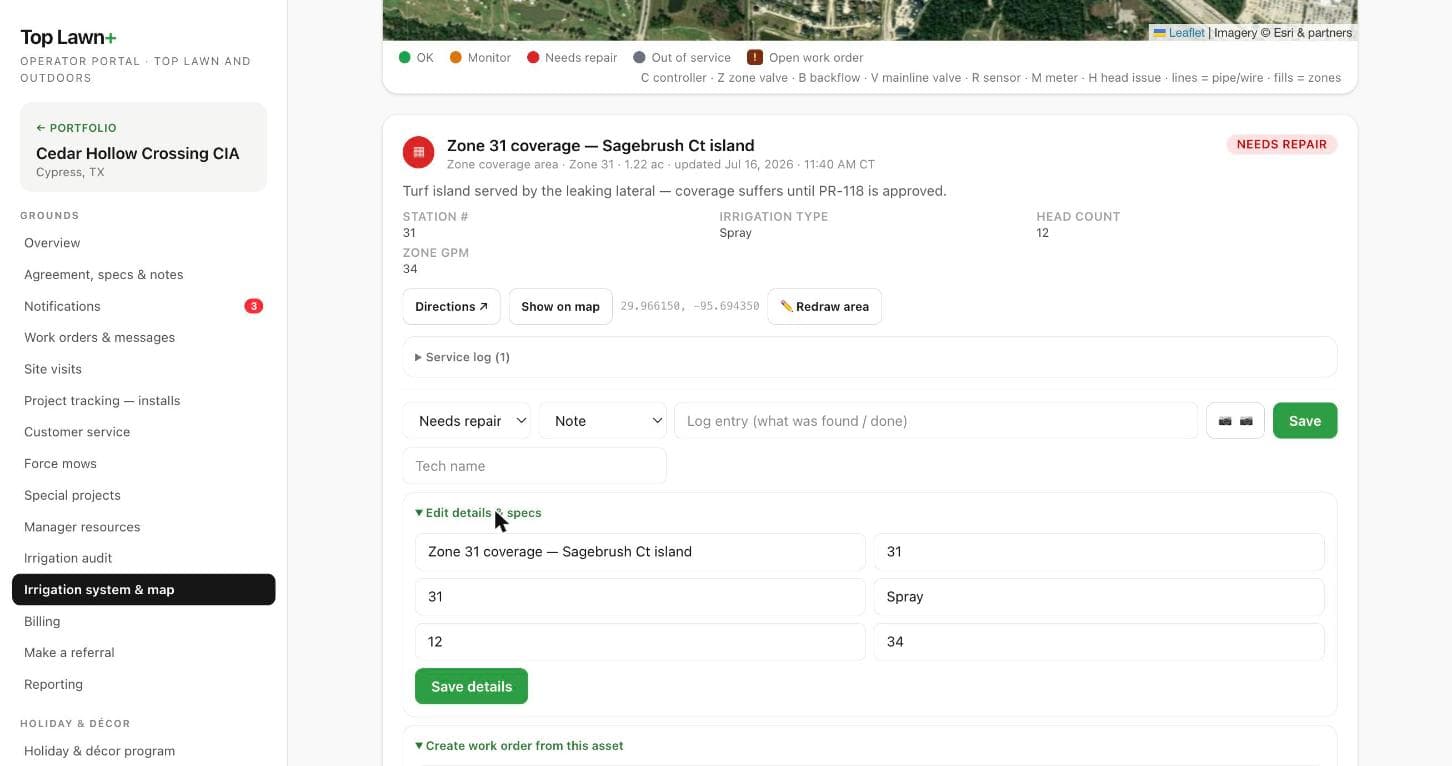
Task: Open Manager resources
Action: [x=144, y=527]
